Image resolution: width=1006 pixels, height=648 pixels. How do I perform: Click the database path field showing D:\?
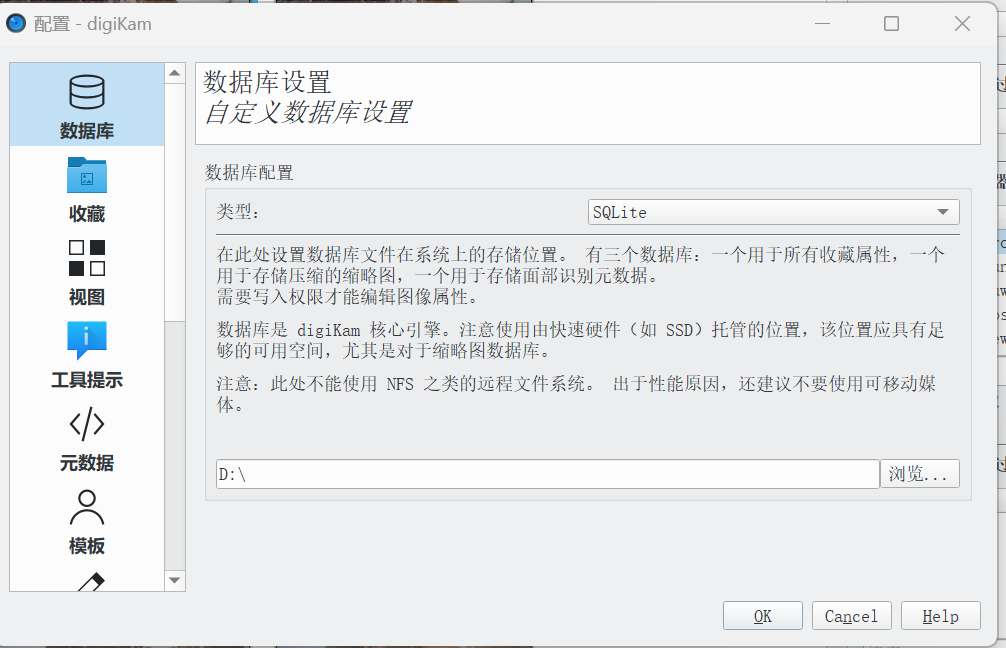point(547,474)
